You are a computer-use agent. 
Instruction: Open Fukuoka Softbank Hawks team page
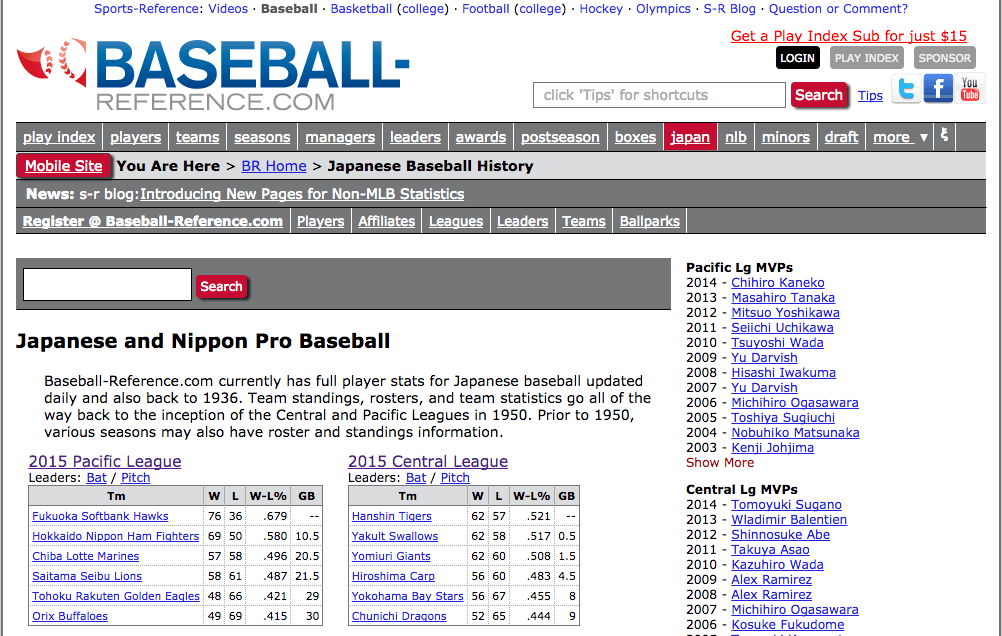tap(100, 516)
